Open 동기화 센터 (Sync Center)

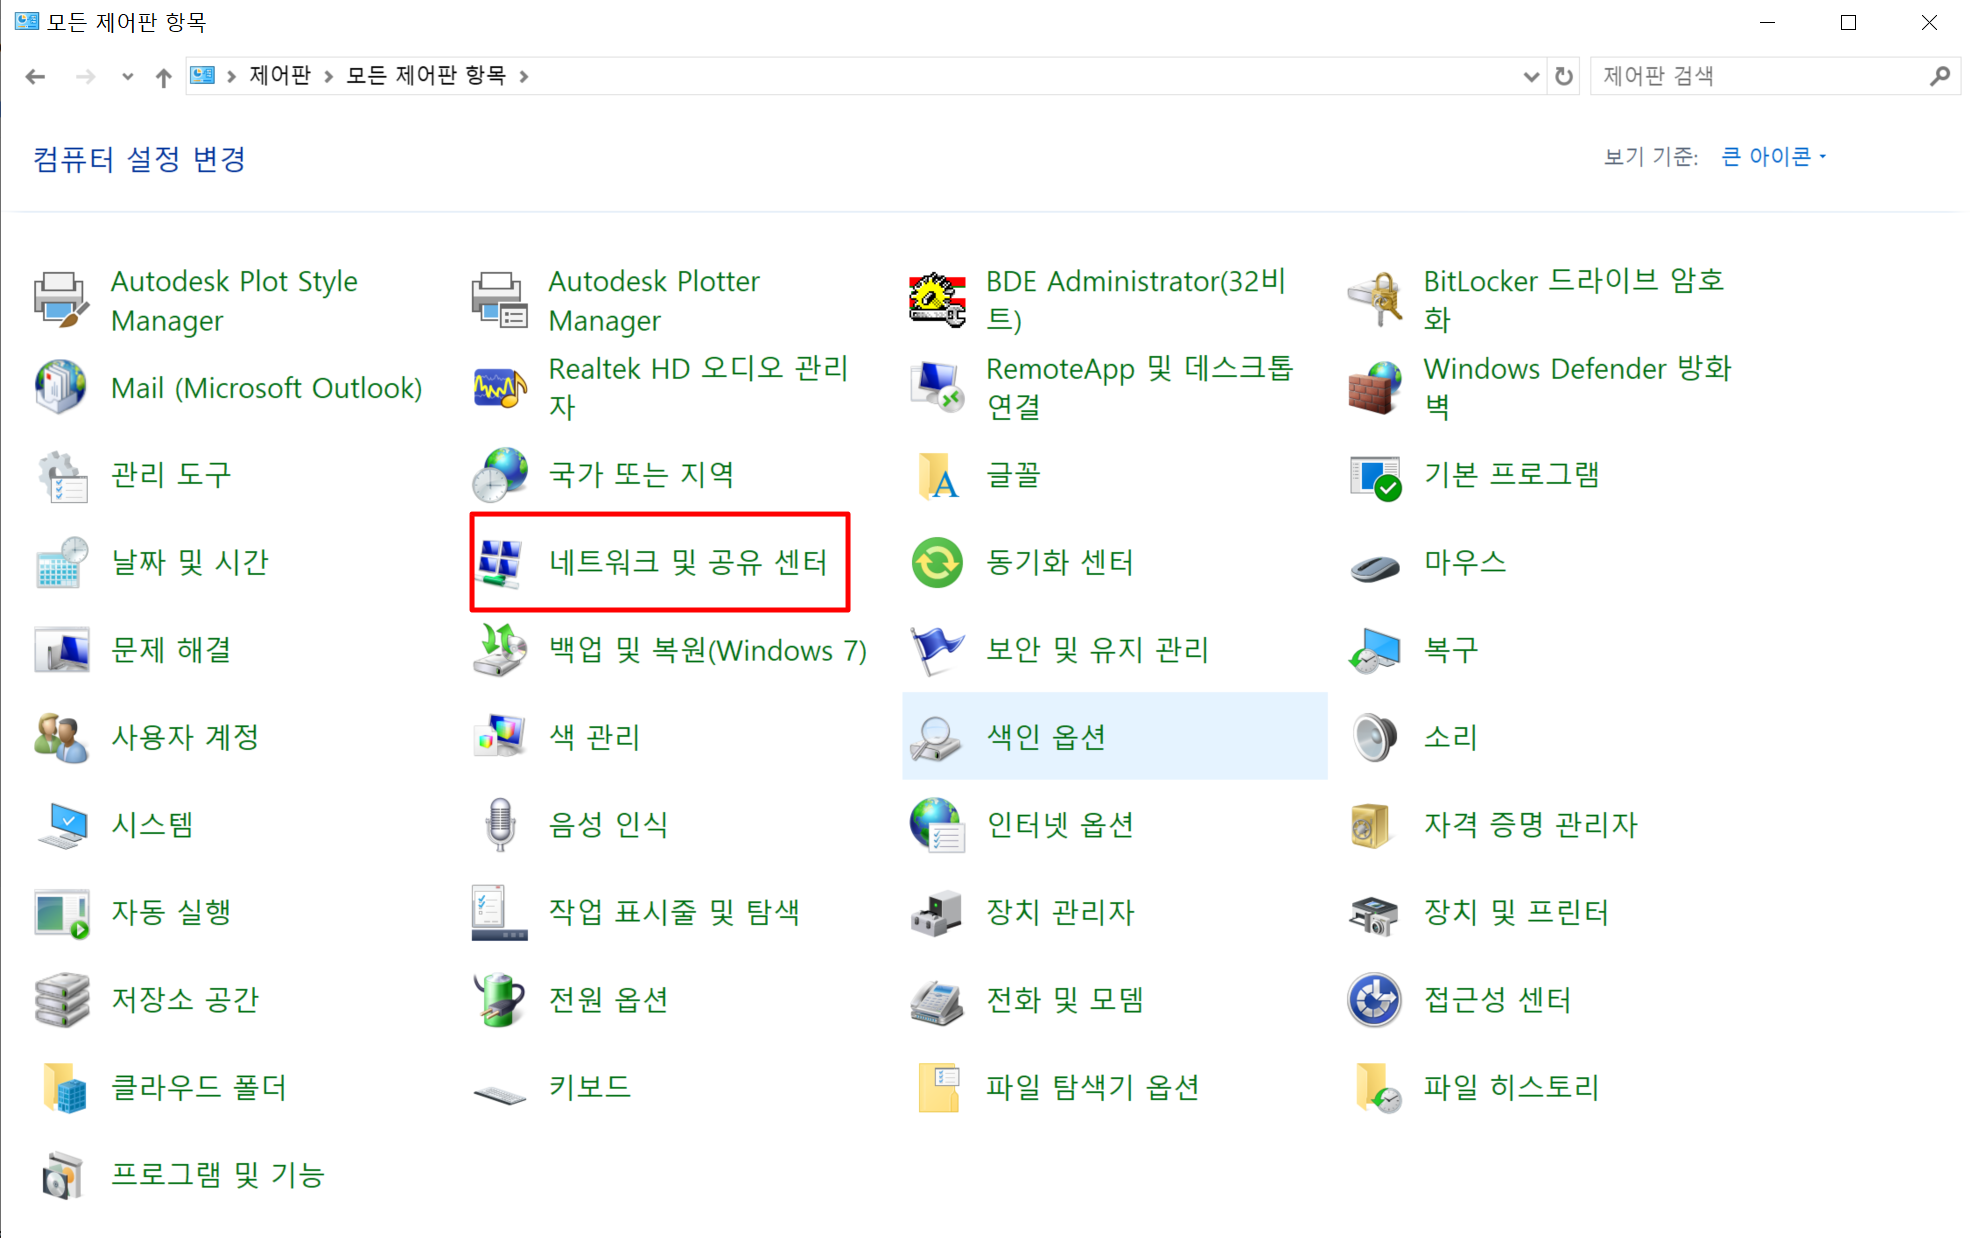click(x=1060, y=562)
